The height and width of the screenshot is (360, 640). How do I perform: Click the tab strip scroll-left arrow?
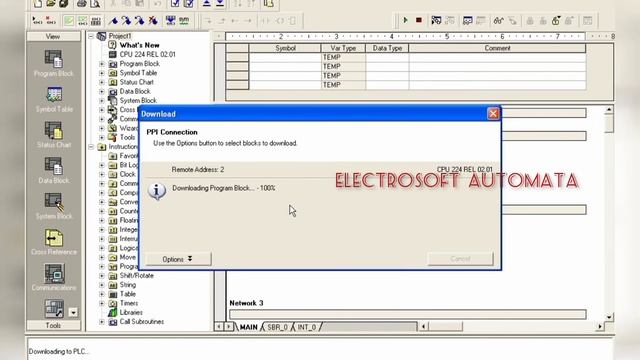tap(219, 327)
